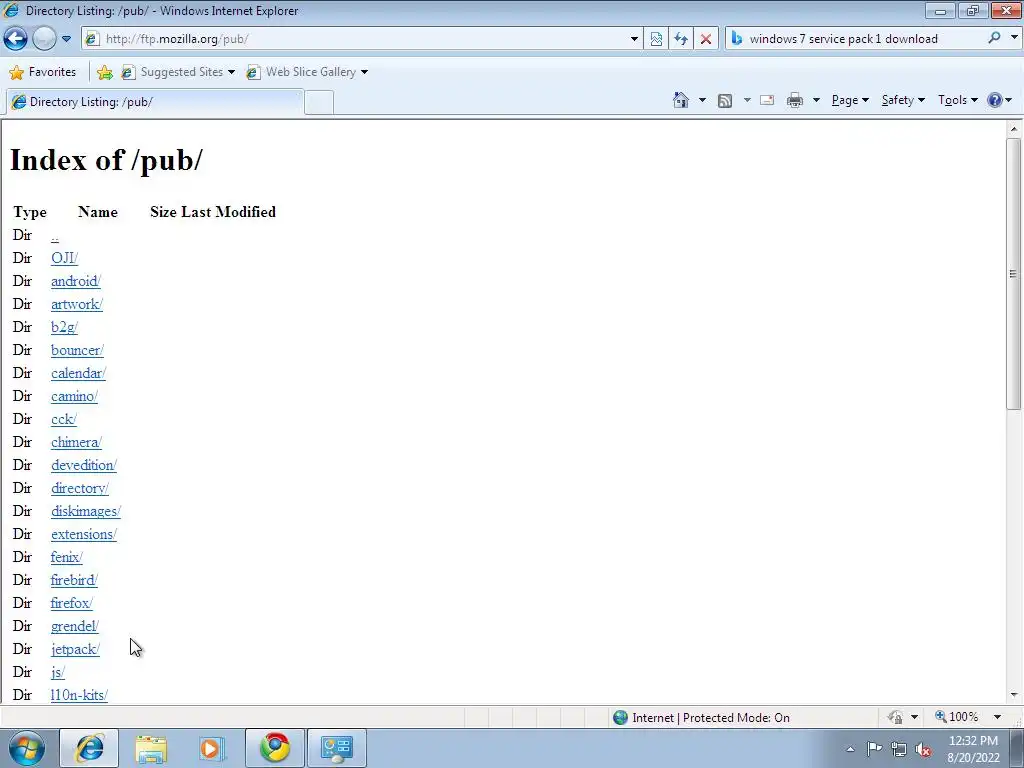Toggle Compatibility View icon
1024x768 pixels.
click(656, 39)
